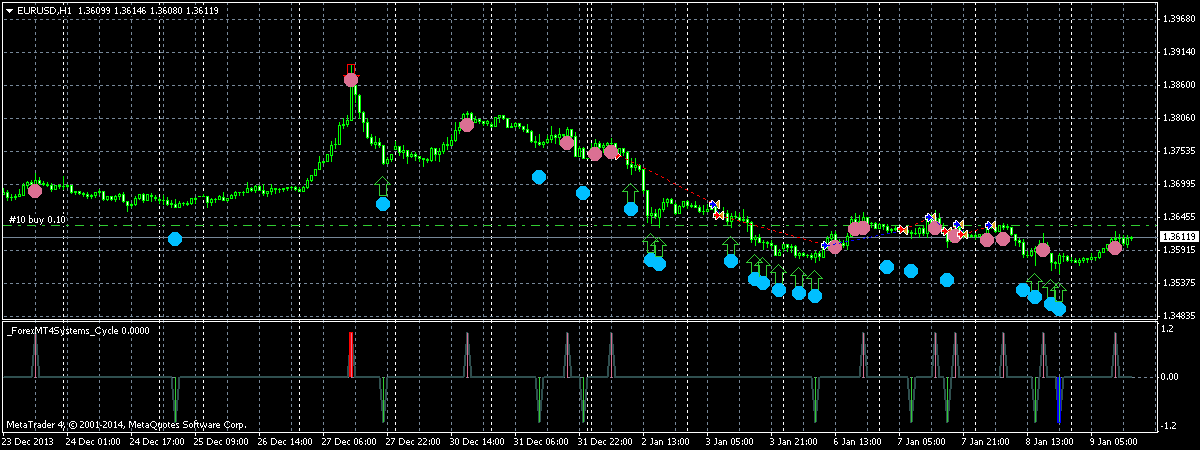1200x450 pixels.
Task: Click the 6 Jan 13:00 time label
Action: tap(859, 441)
